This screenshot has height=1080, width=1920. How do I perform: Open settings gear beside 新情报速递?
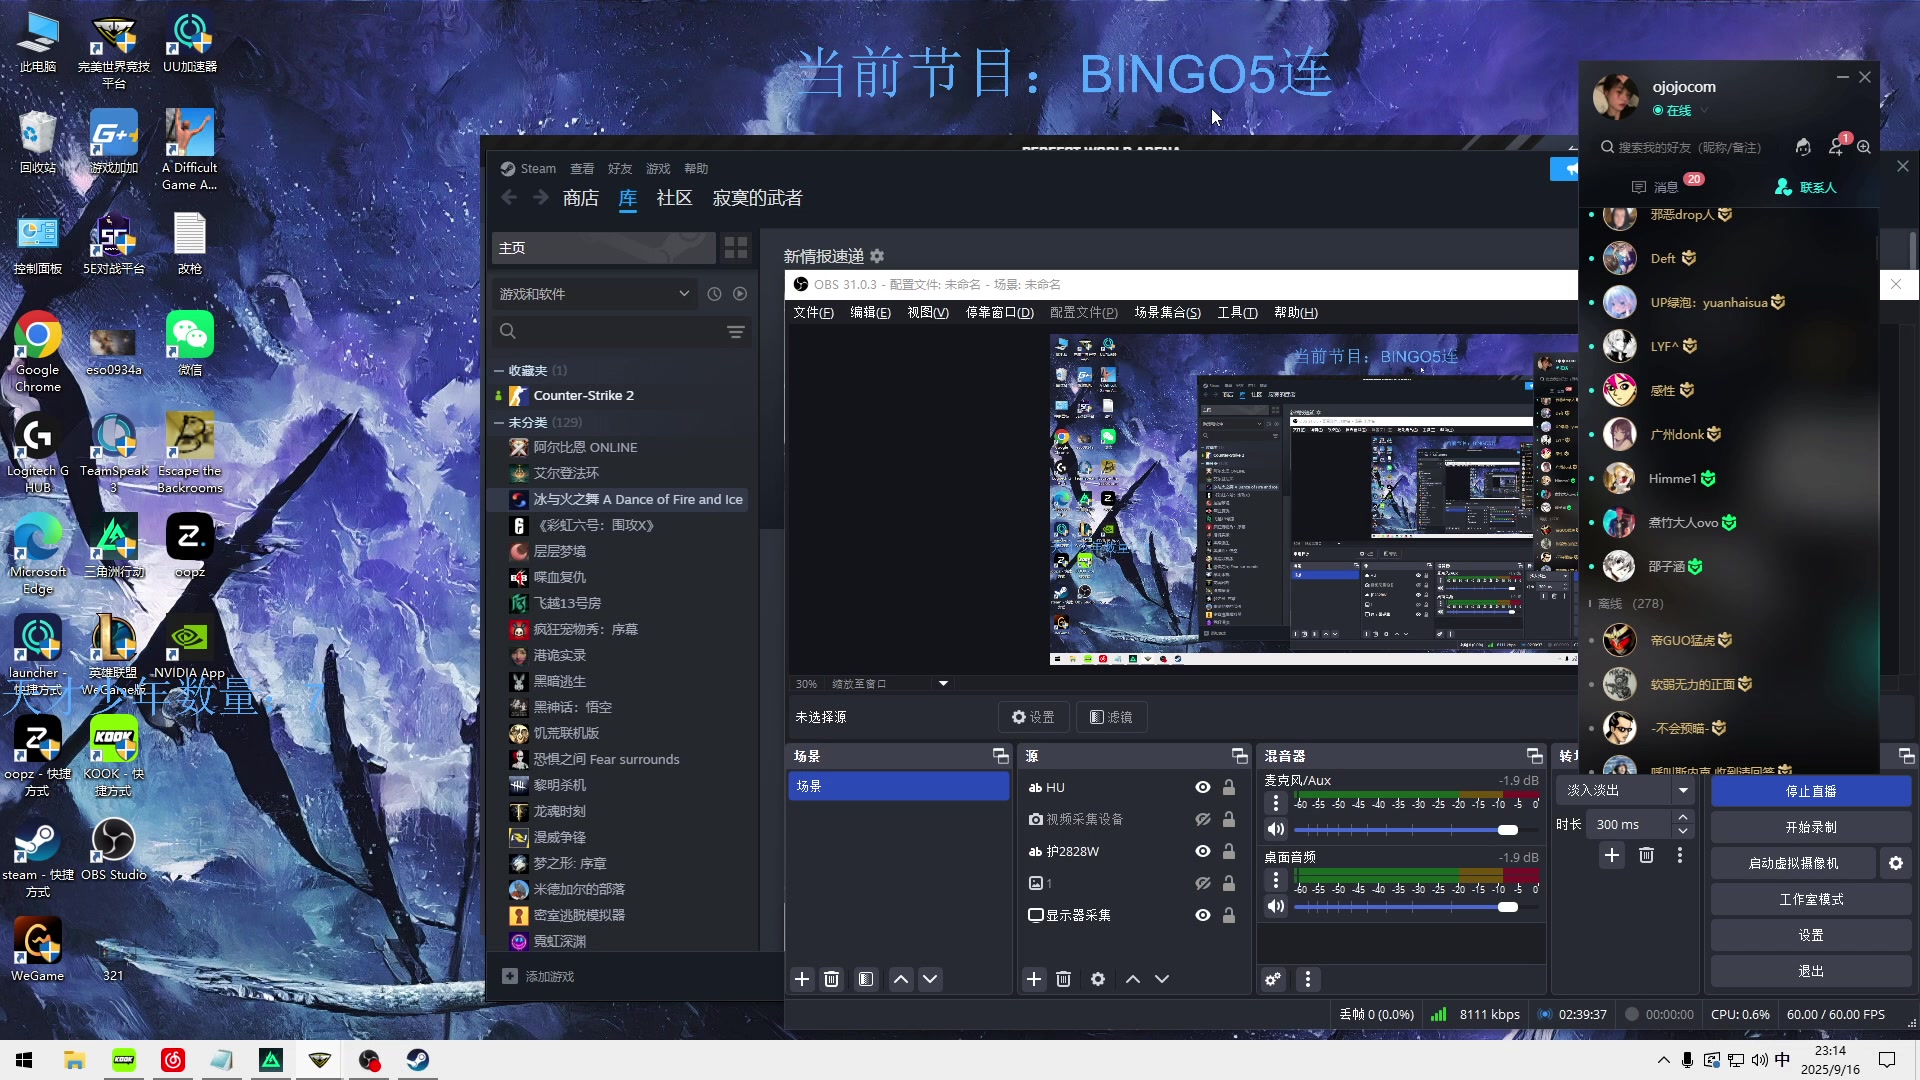(877, 256)
